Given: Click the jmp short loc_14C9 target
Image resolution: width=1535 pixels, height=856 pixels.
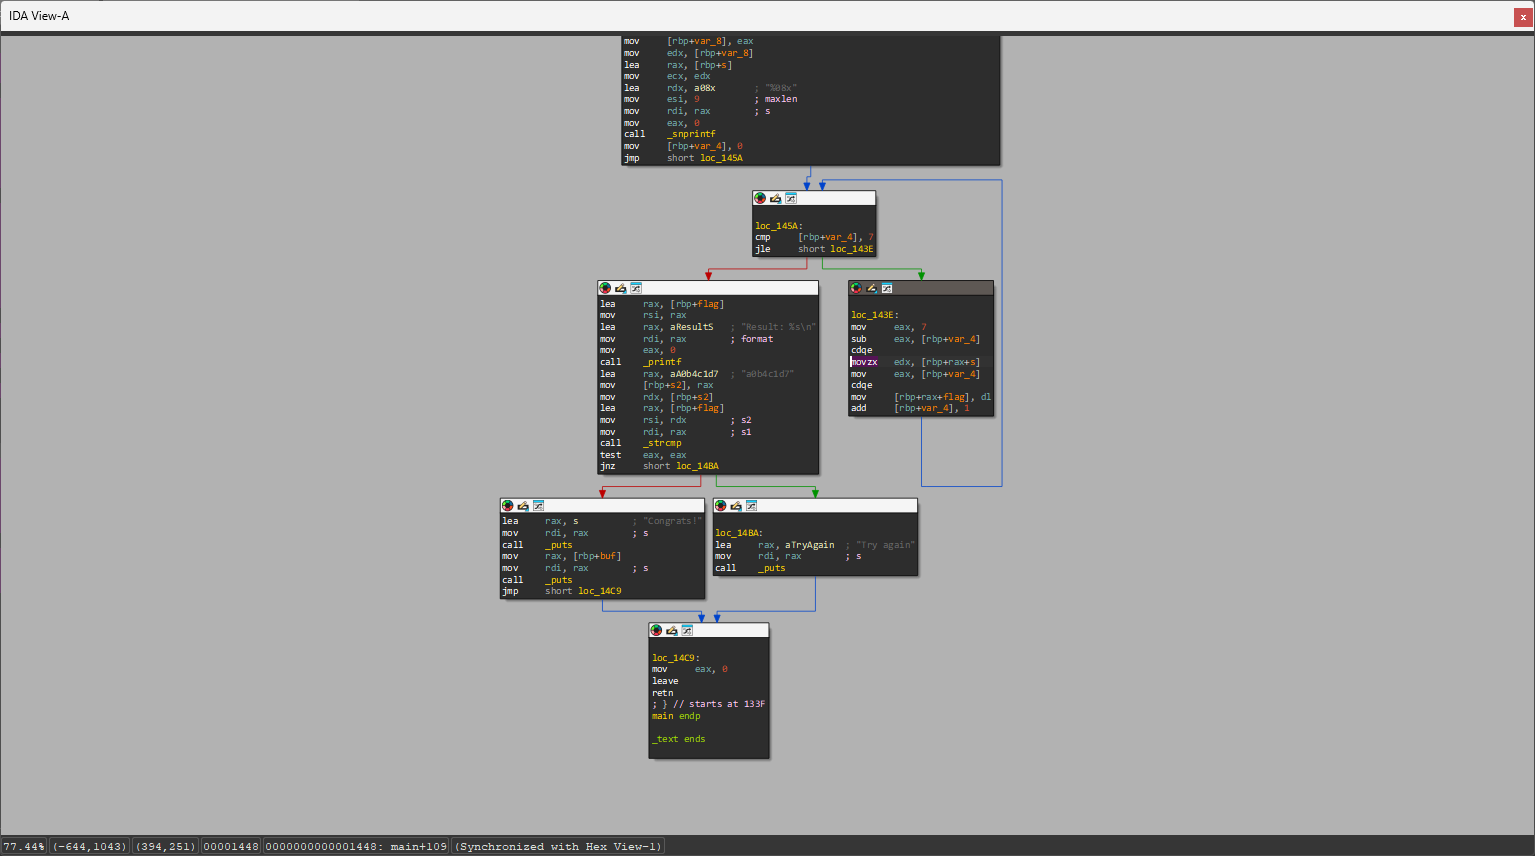Looking at the screenshot, I should click(x=599, y=591).
